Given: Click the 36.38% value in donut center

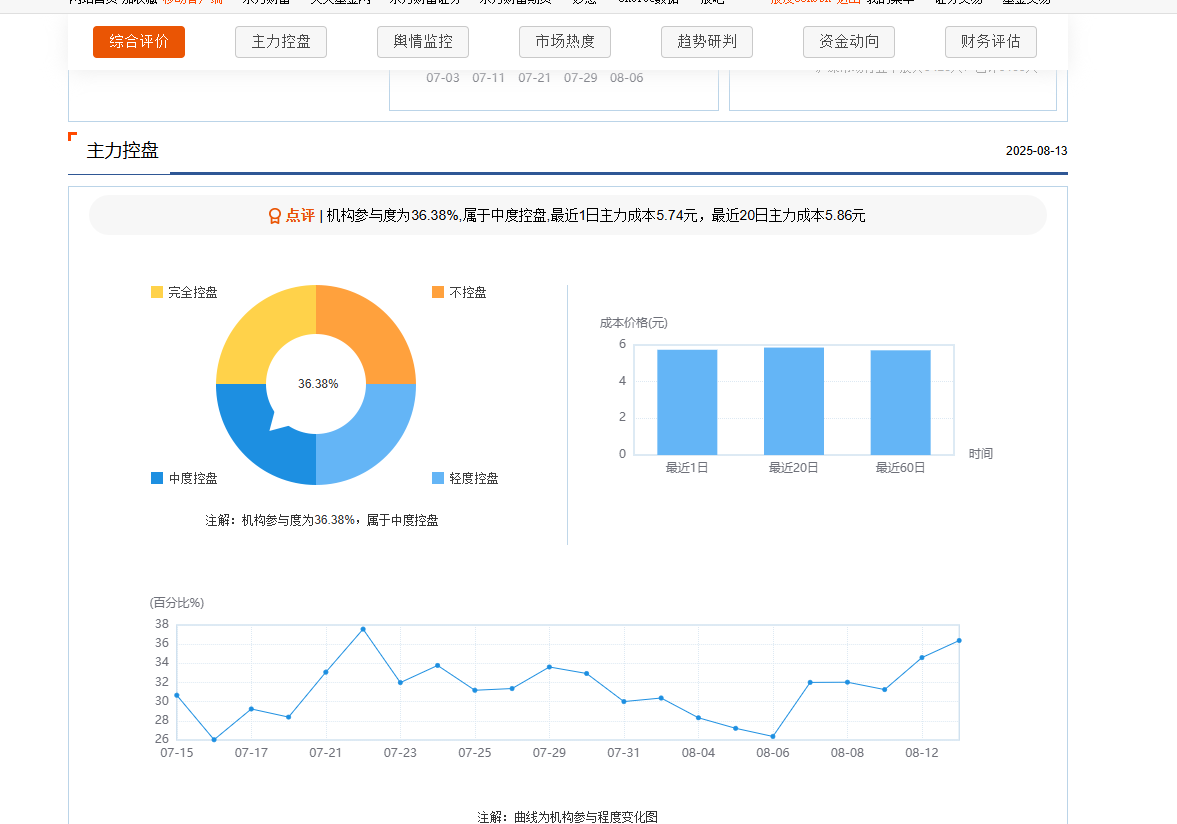Looking at the screenshot, I should click(318, 383).
